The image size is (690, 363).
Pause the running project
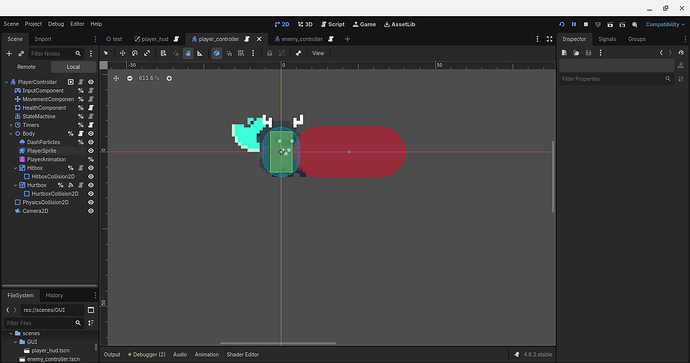coord(574,24)
